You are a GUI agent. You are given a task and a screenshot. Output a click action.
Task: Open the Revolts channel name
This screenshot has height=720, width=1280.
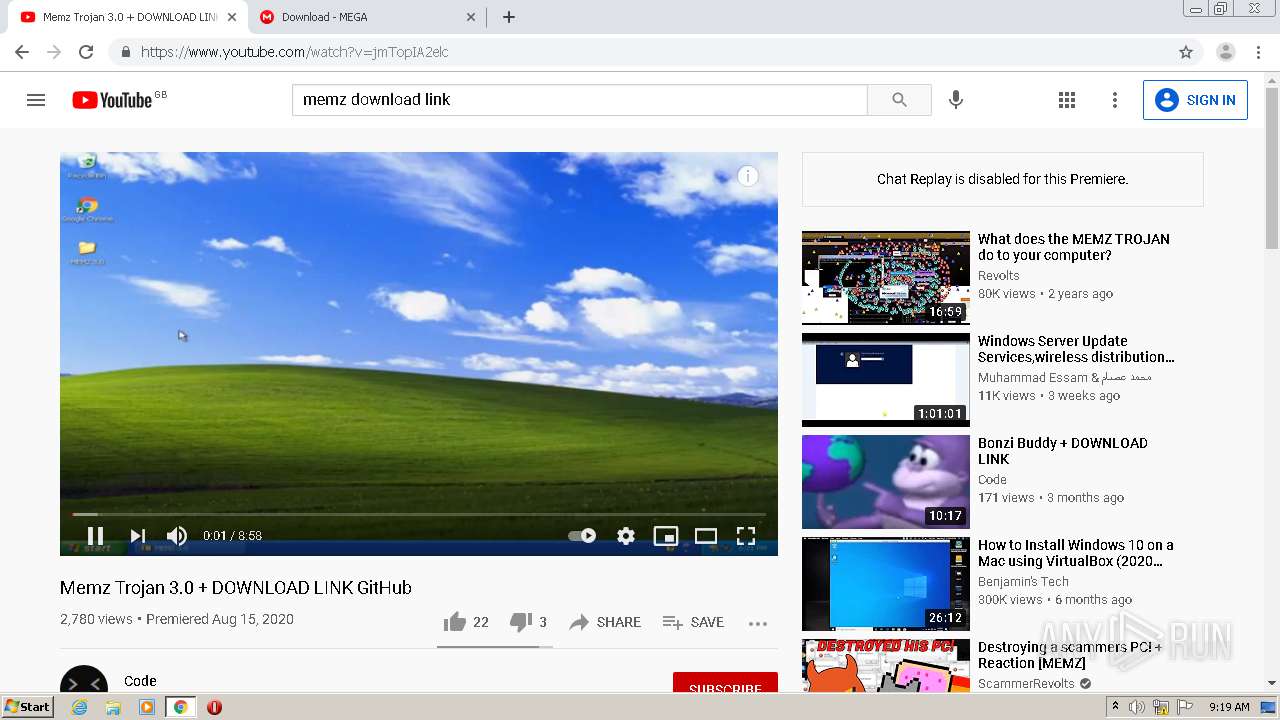point(999,276)
